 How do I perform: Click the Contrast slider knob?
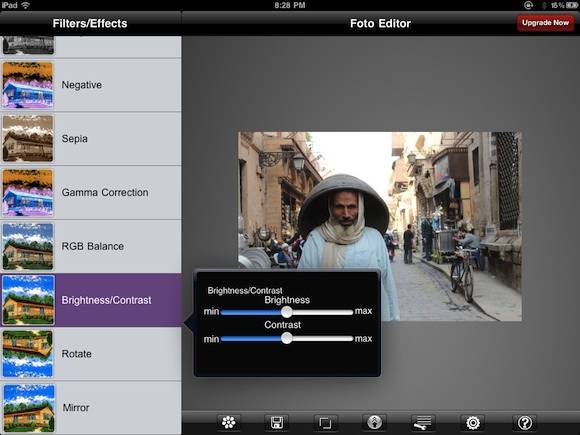[287, 338]
